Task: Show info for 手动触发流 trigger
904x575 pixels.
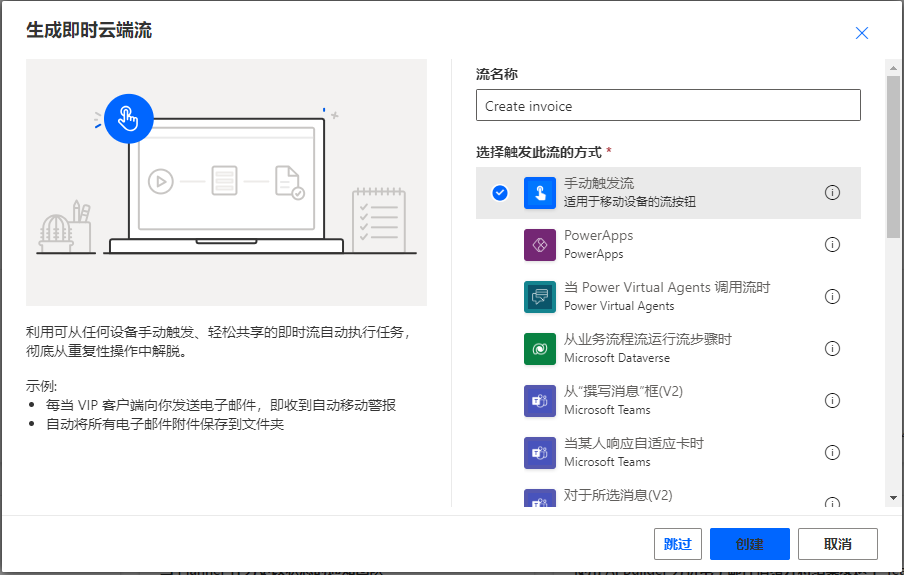Action: click(x=832, y=193)
